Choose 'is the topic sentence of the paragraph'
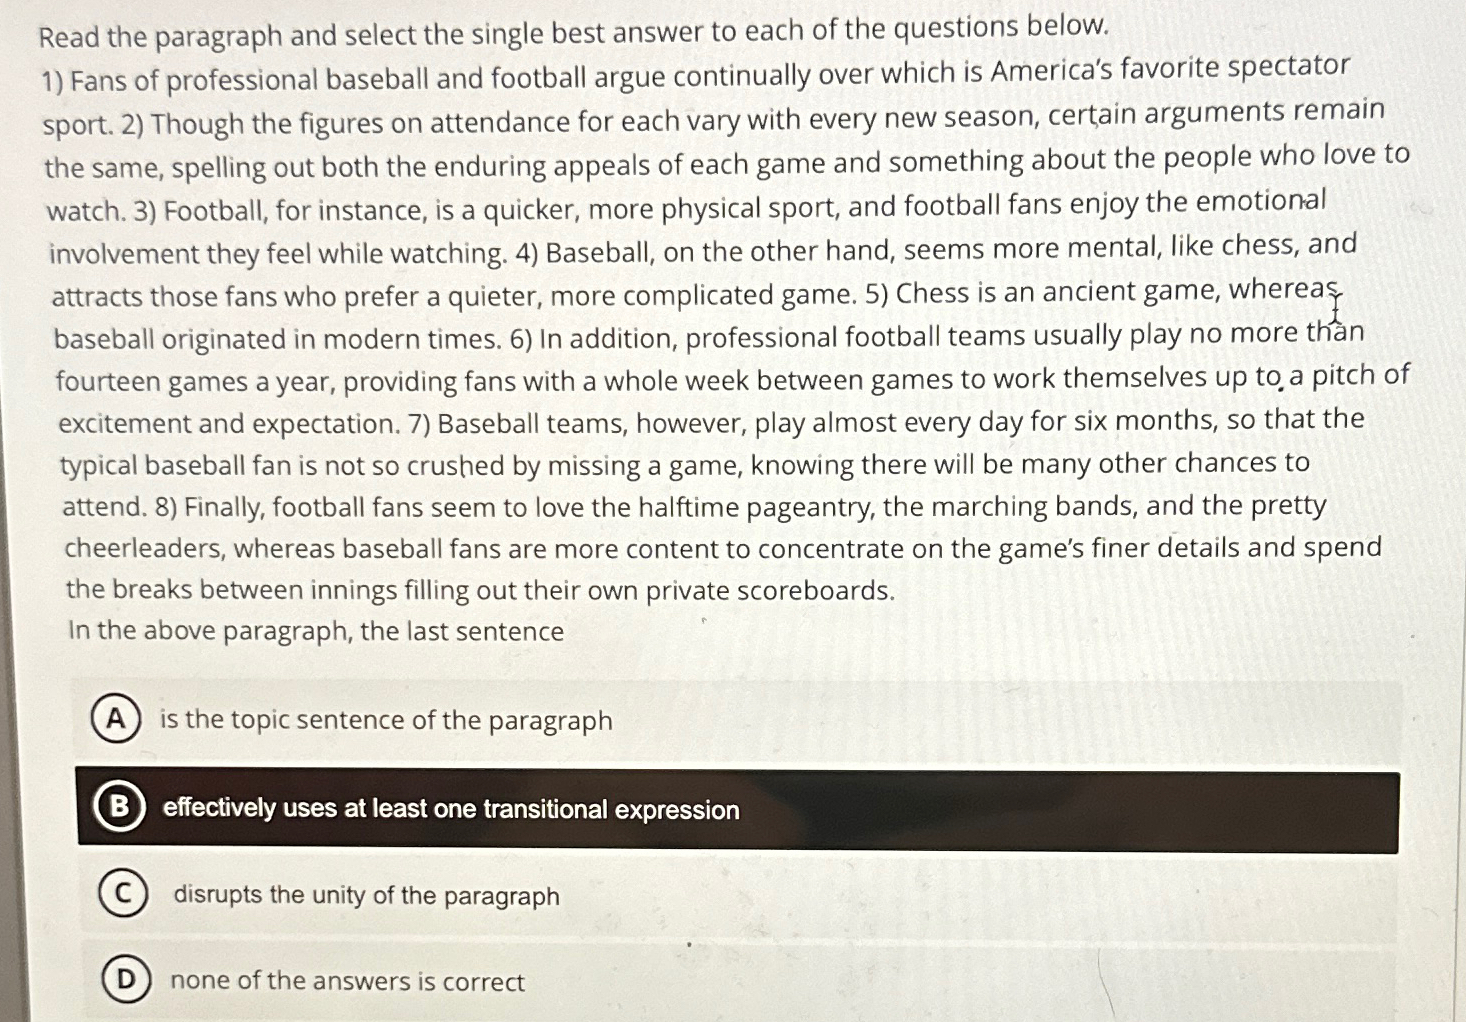The image size is (1466, 1022). pyautogui.click(x=386, y=719)
